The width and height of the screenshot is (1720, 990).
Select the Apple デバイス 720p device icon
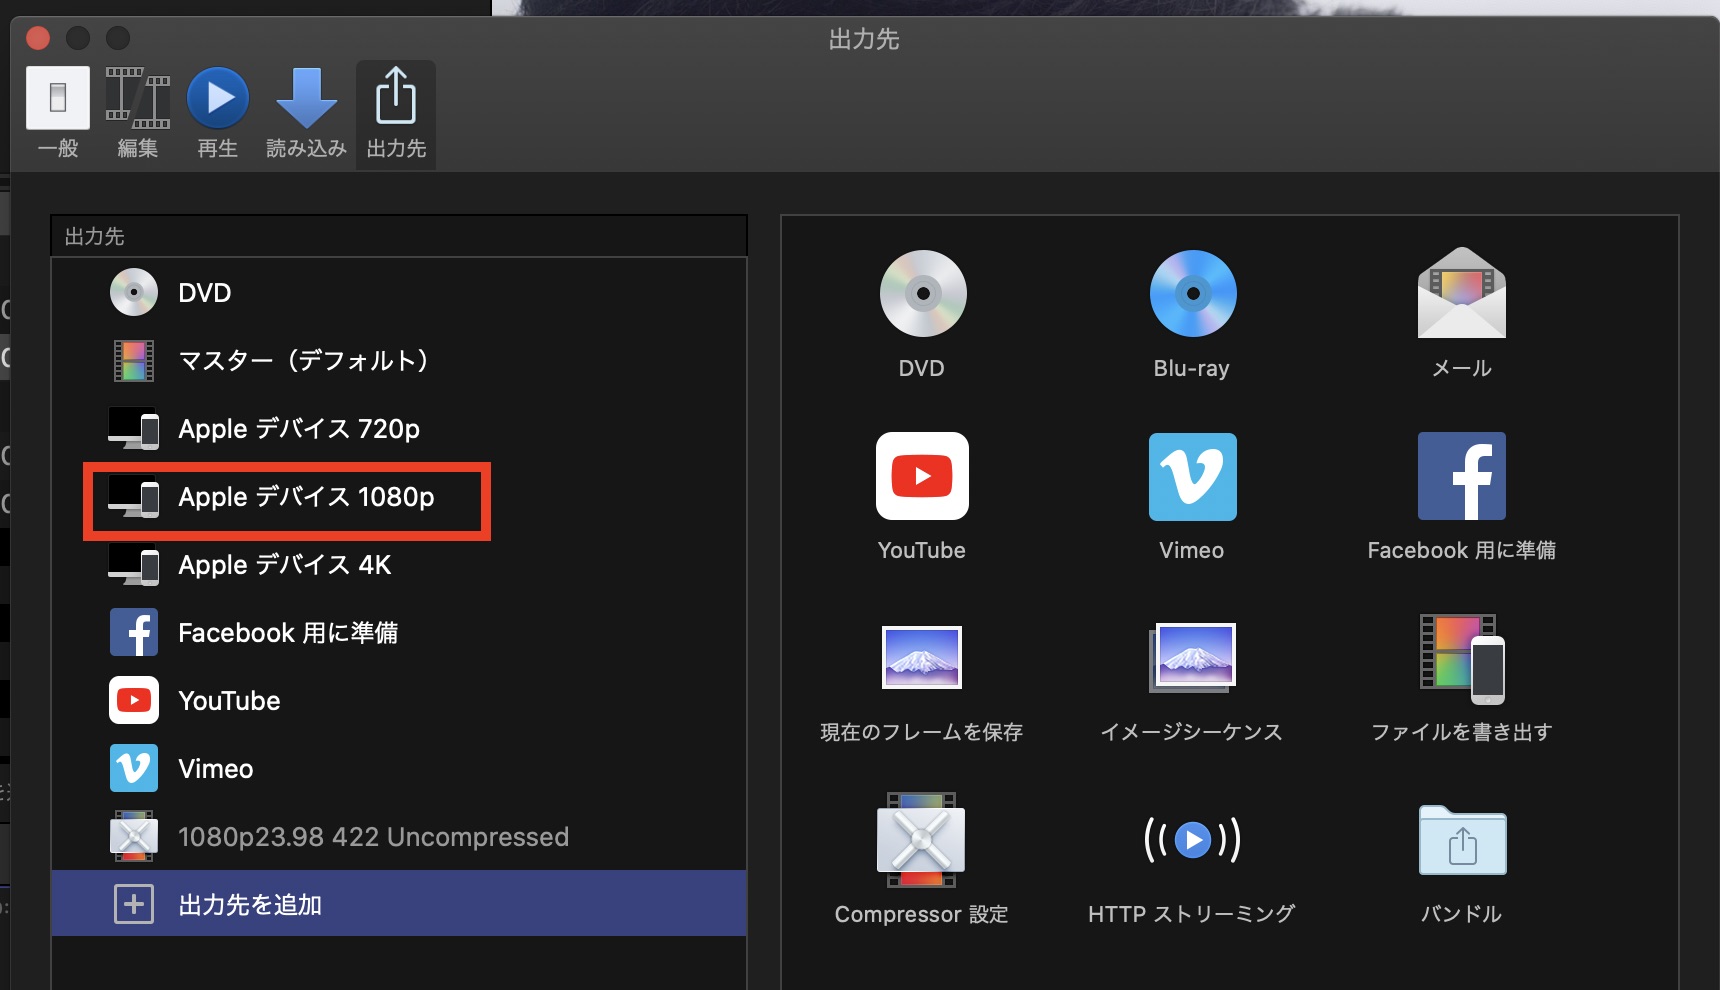pos(134,428)
